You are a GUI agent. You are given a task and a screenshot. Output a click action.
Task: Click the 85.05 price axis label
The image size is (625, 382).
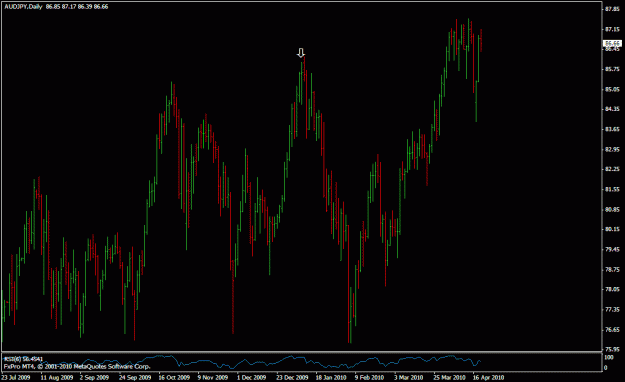[x=612, y=89]
